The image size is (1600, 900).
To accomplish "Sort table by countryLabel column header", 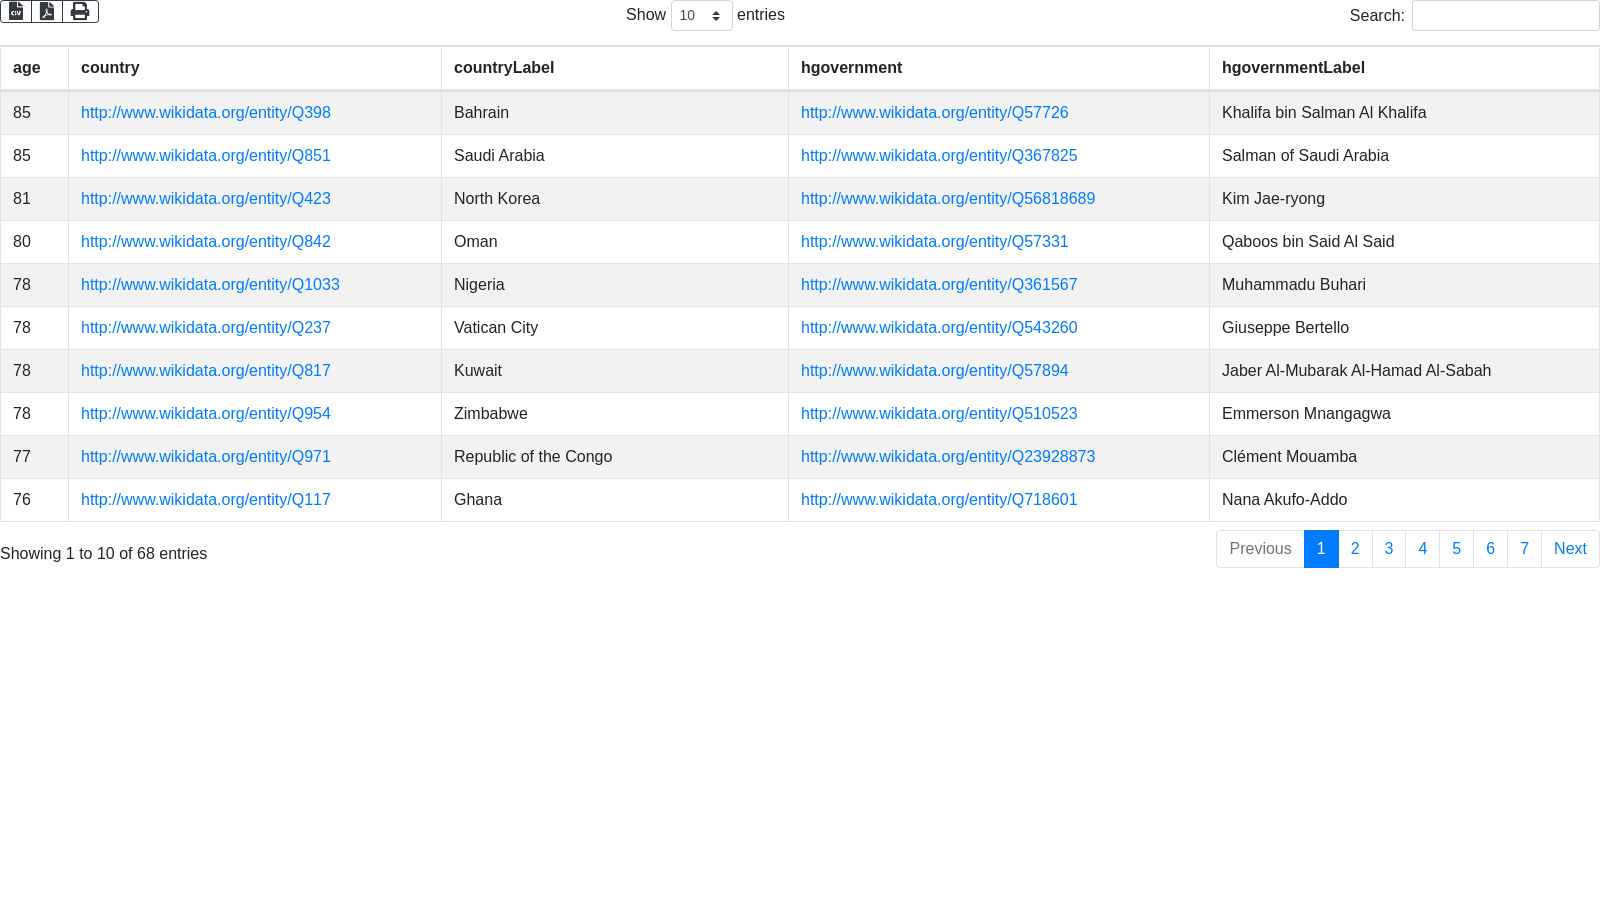I will pos(504,68).
